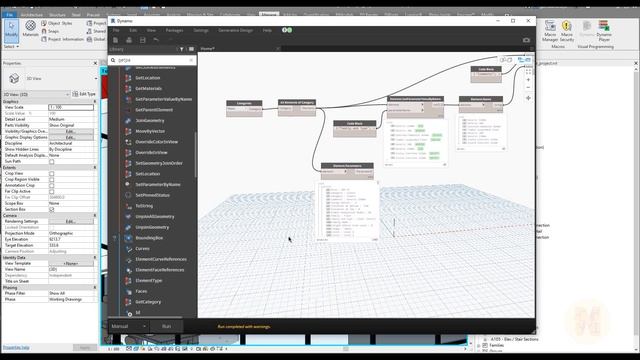Image resolution: width=640 pixels, height=360 pixels.
Task: Launch Dynamo Player from Revit ribbon
Action: [x=604, y=31]
